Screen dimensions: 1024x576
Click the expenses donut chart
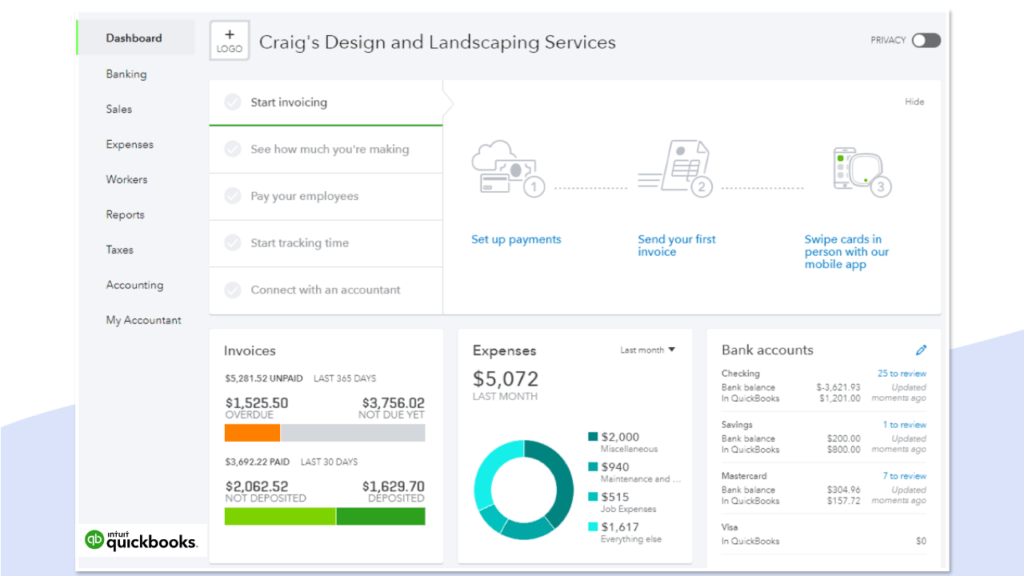524,490
